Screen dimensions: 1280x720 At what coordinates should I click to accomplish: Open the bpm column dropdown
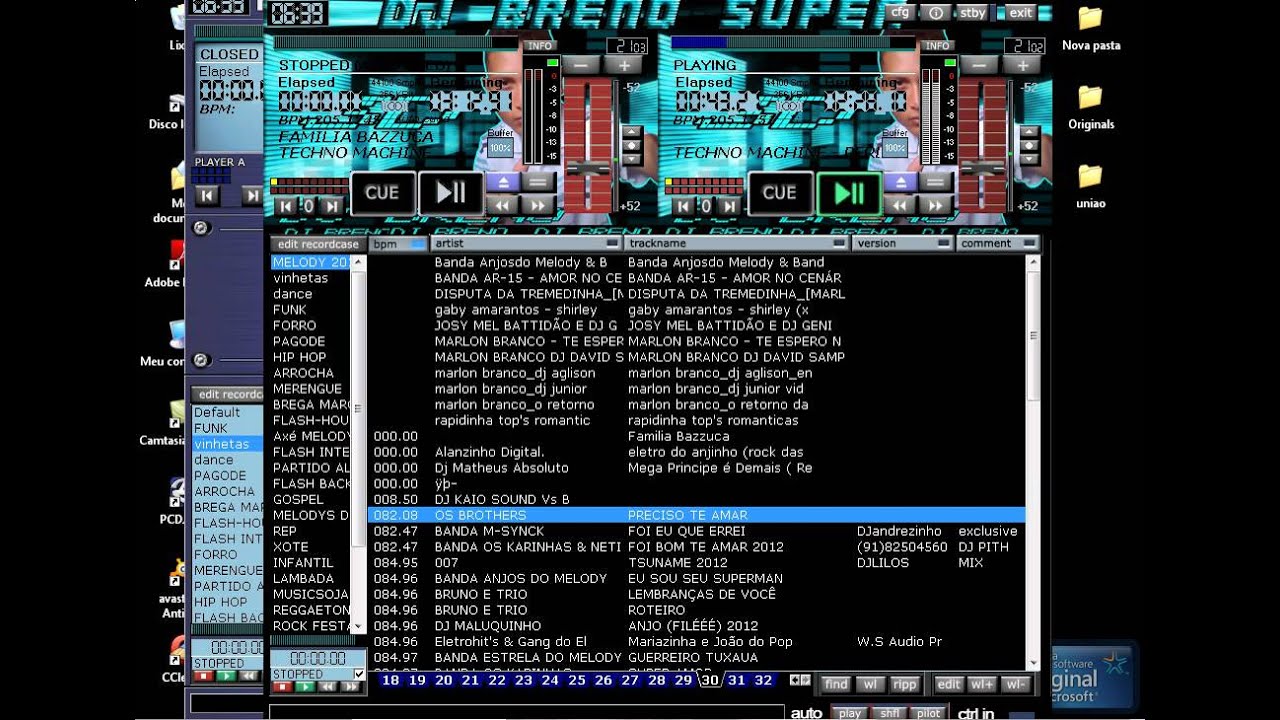pyautogui.click(x=418, y=243)
